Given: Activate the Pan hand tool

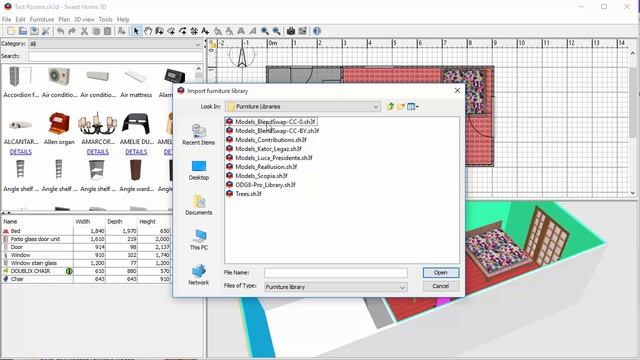Looking at the screenshot, I should point(148,31).
